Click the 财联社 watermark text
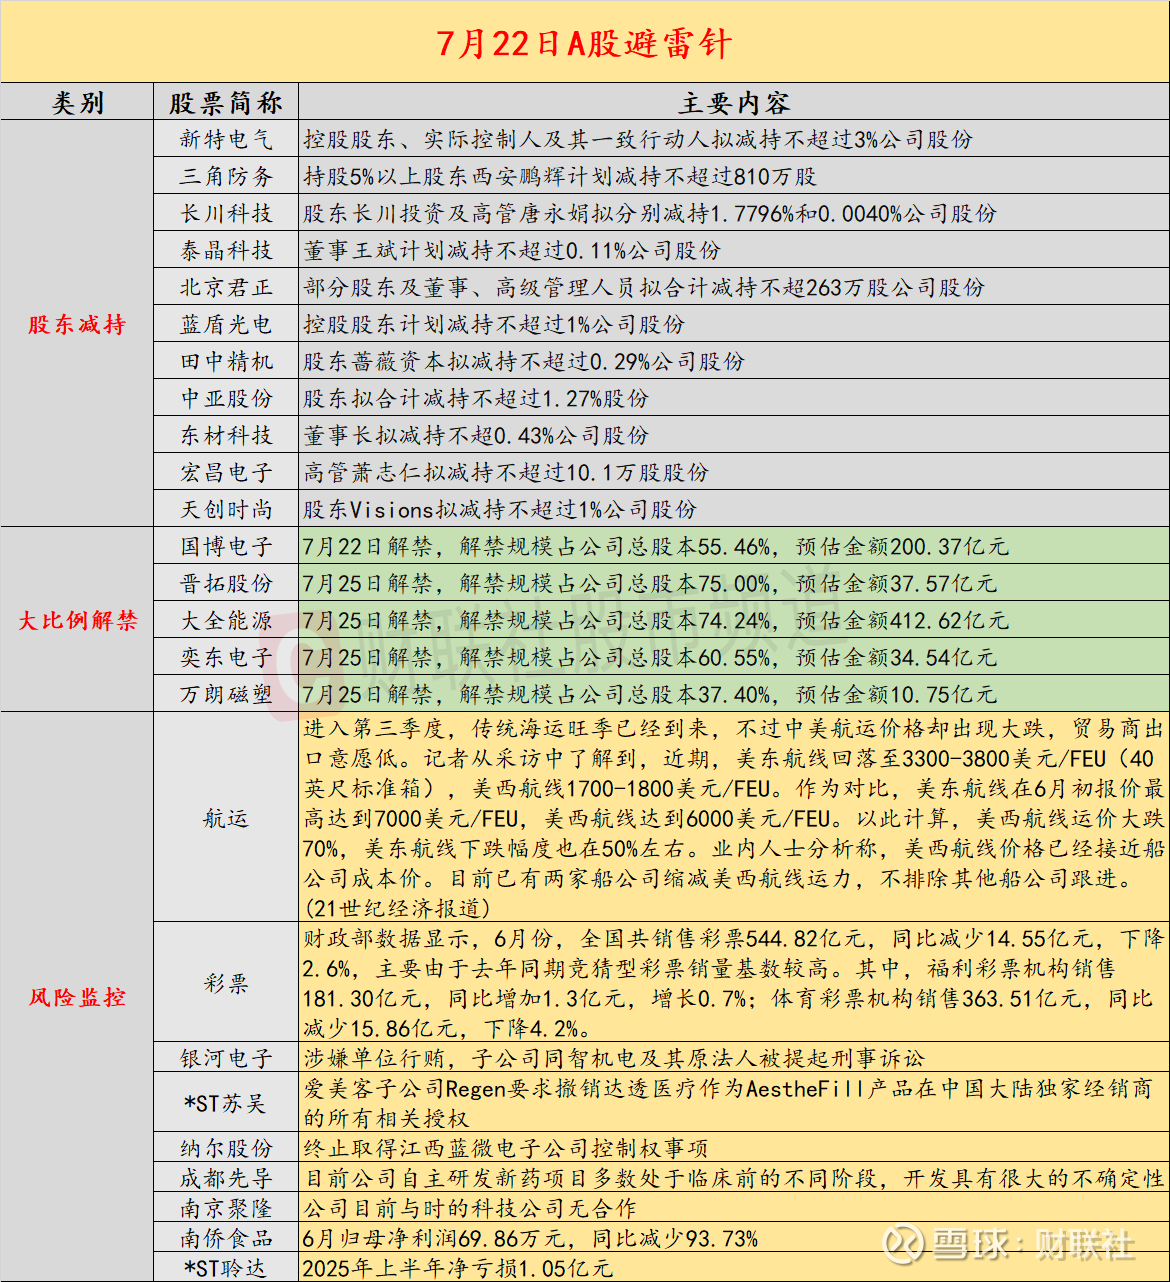The height and width of the screenshot is (1282, 1170). (1086, 1244)
